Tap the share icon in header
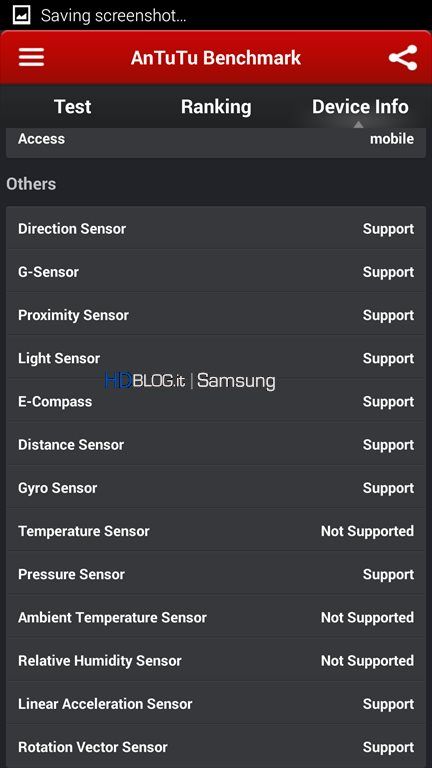Image resolution: width=432 pixels, height=768 pixels. coord(403,58)
